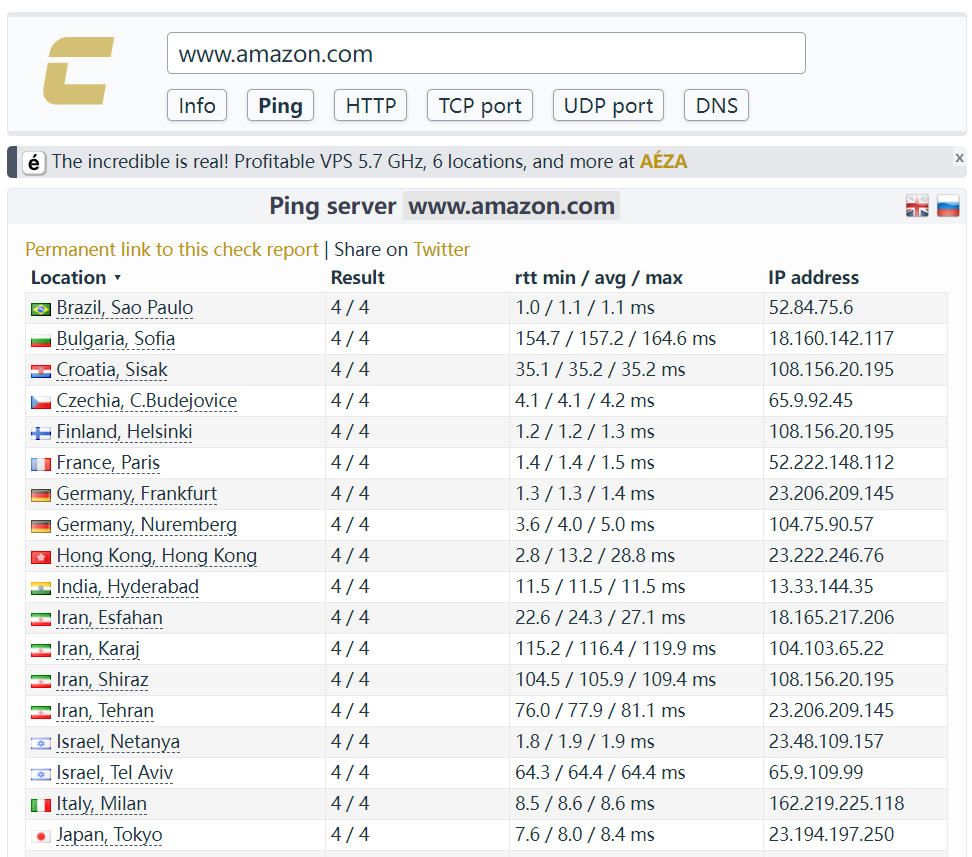Click the www.amazon.com heading hostname
This screenshot has height=857, width=972.
[x=511, y=206]
